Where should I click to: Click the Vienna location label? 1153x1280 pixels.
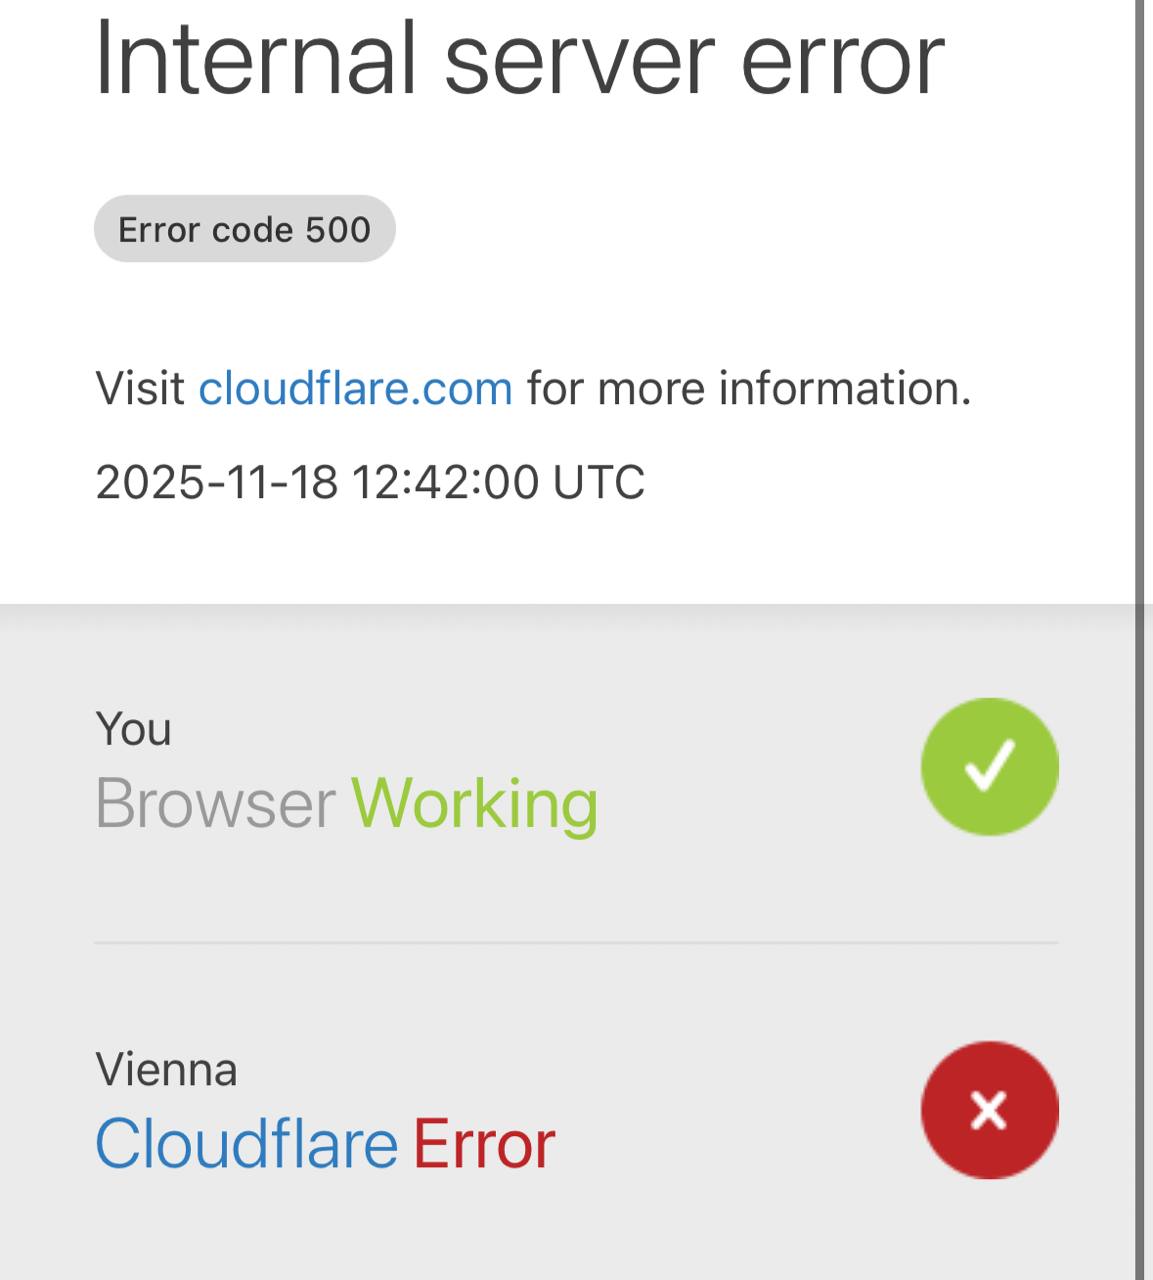[166, 1070]
